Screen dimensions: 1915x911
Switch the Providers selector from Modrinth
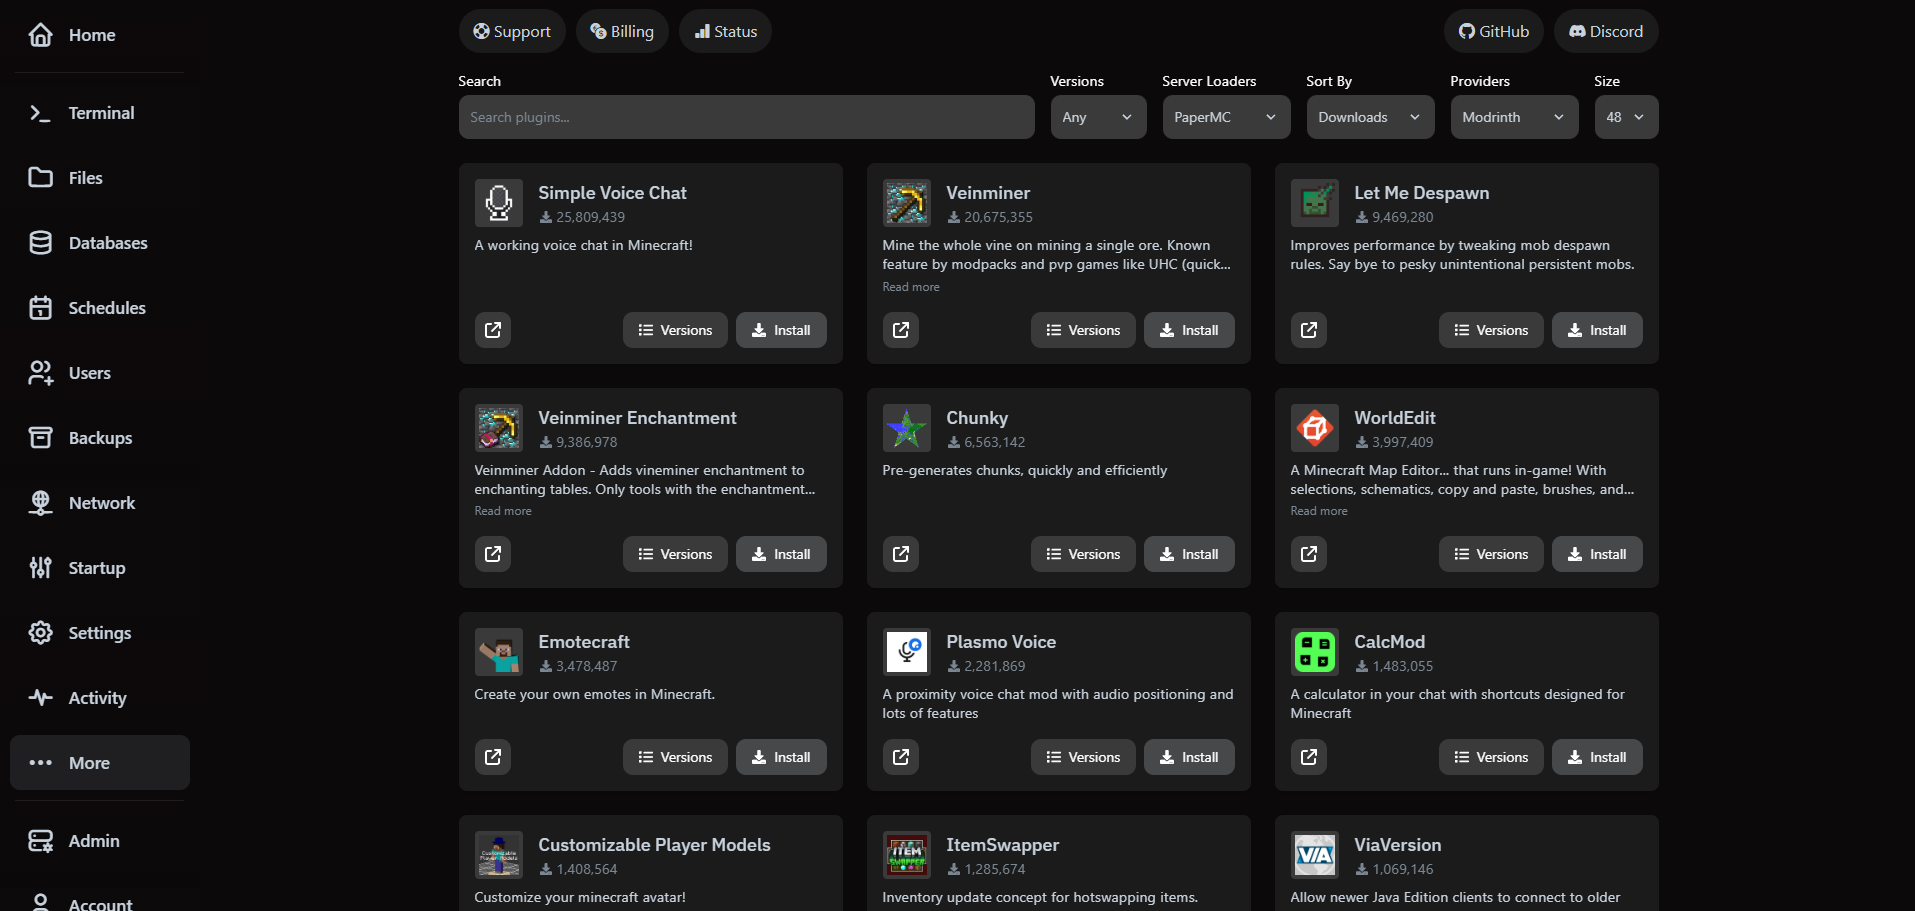(1513, 117)
